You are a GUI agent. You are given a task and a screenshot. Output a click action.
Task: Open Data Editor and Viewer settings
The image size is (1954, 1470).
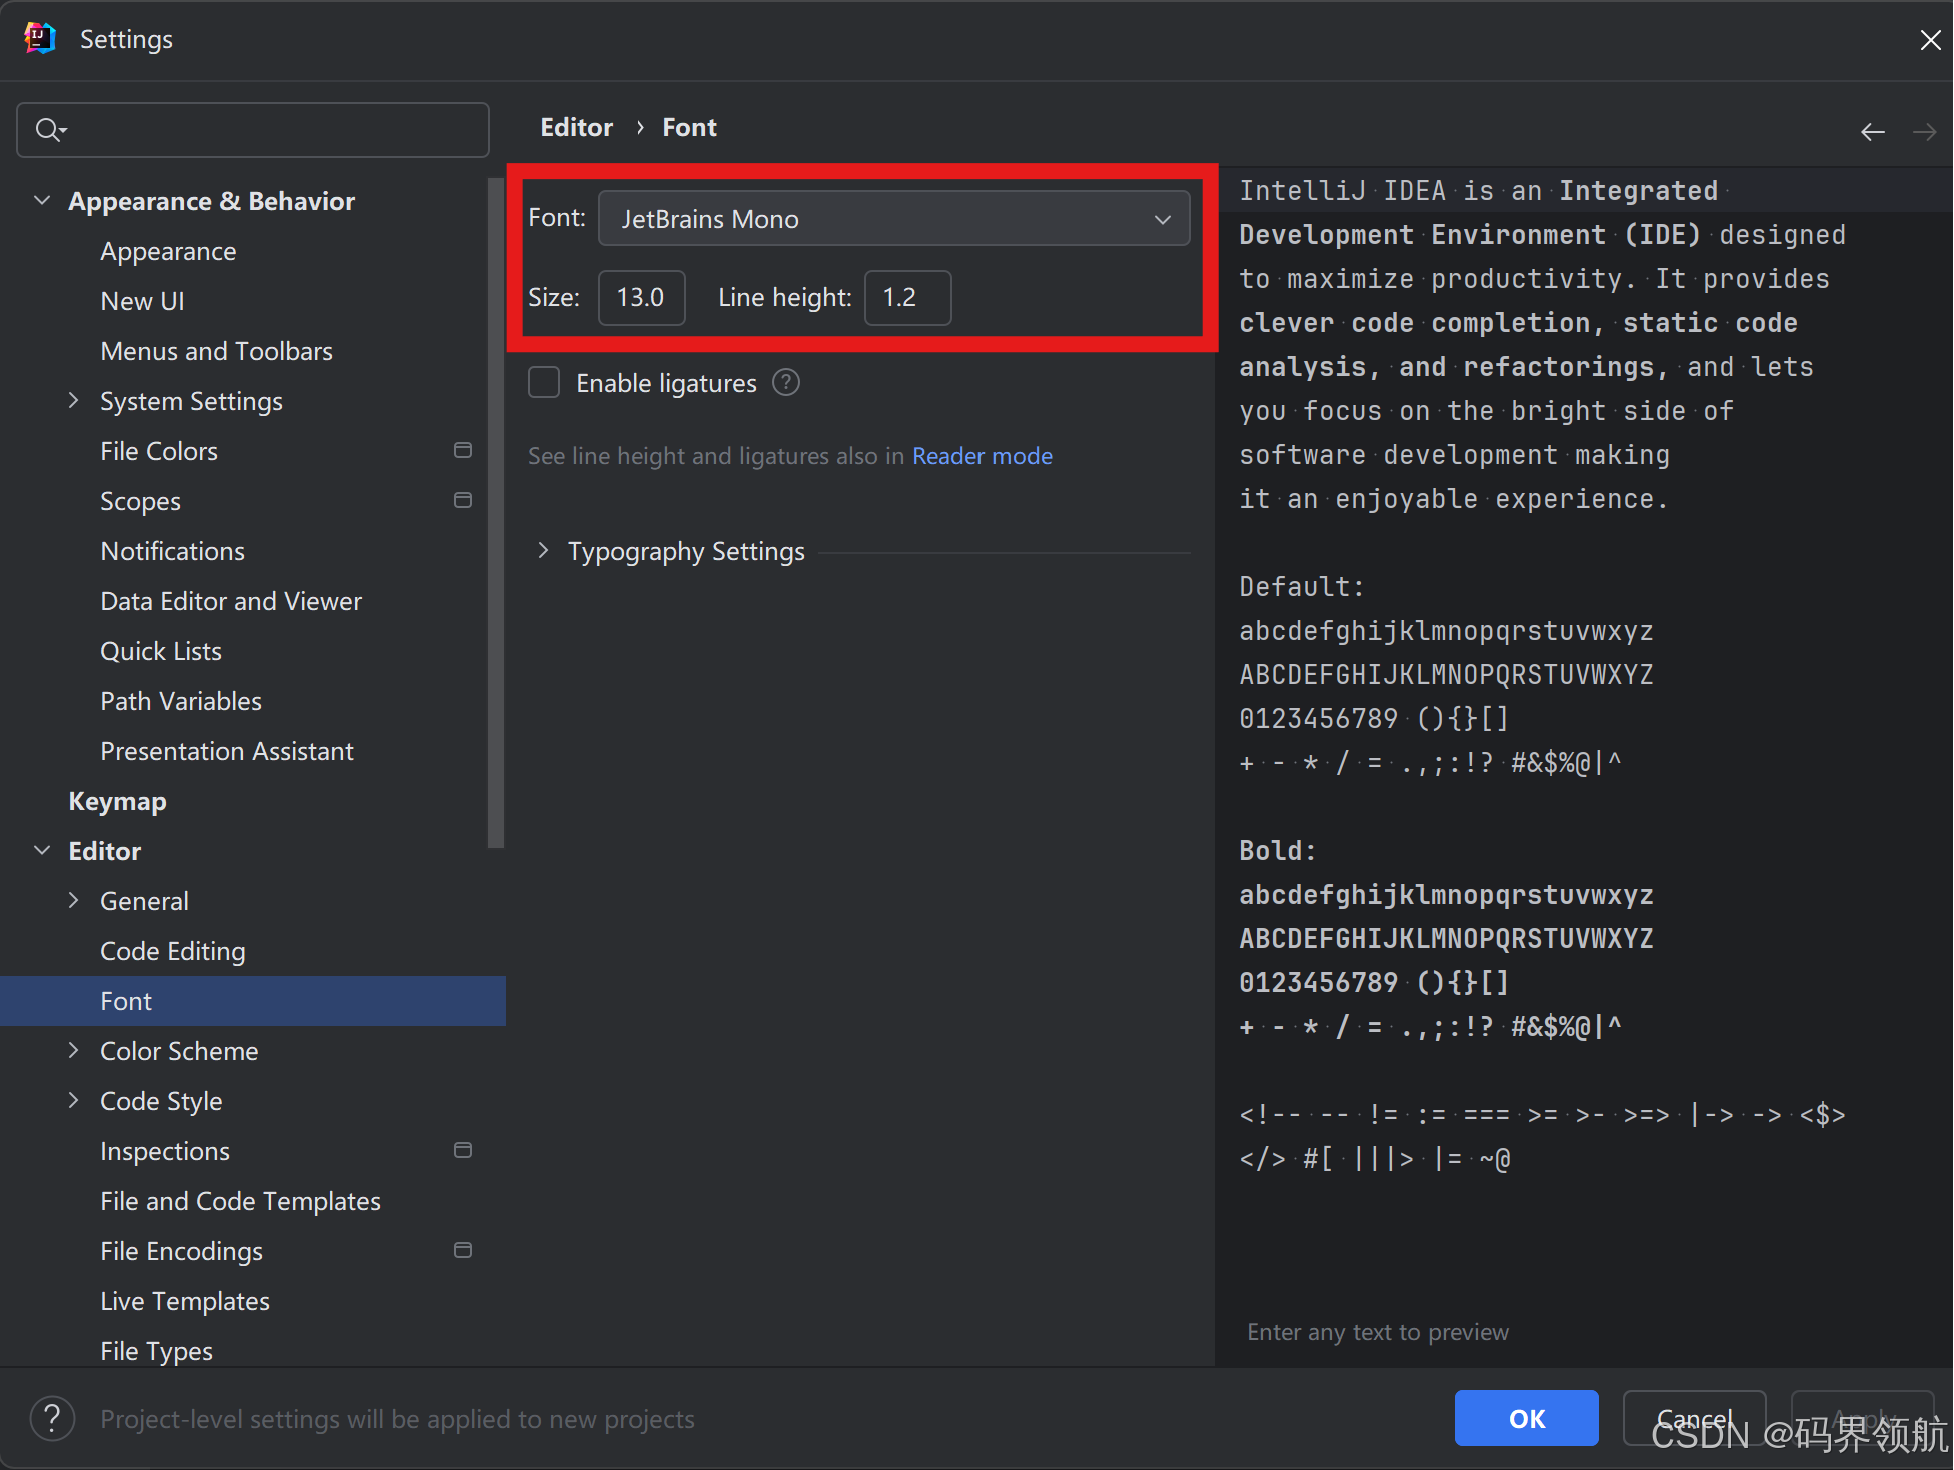pos(231,601)
